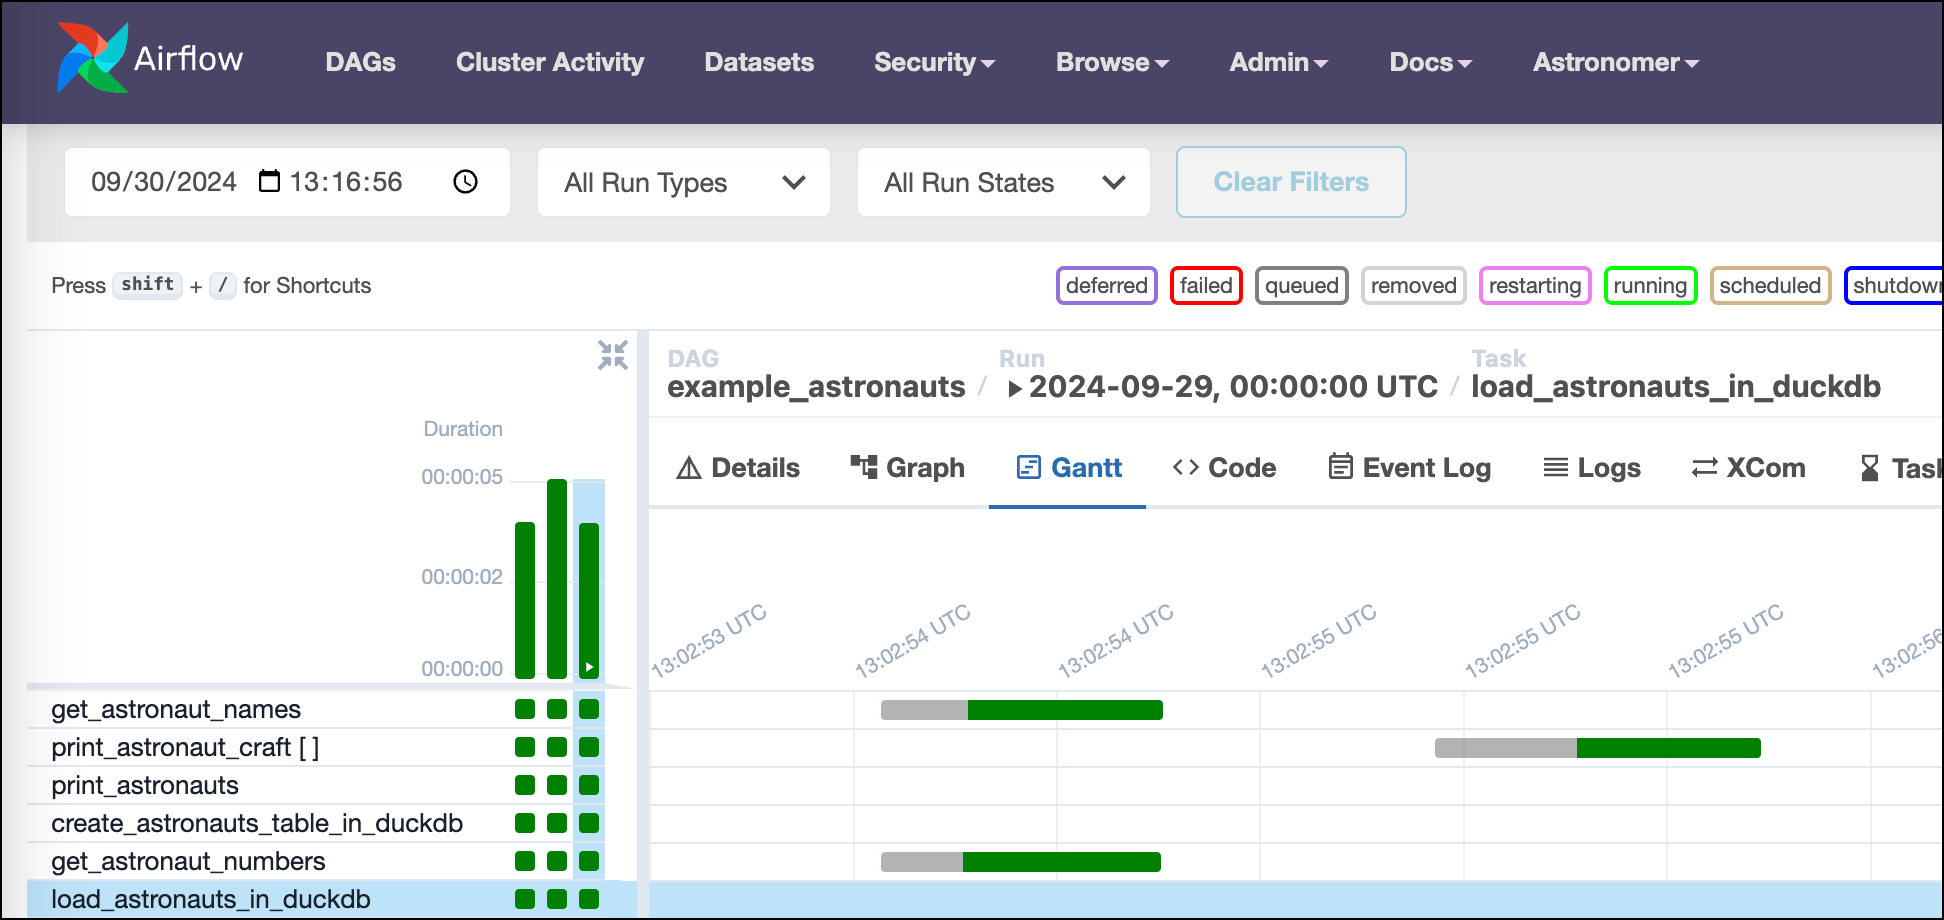Click the running status legend badge

[x=1650, y=286]
